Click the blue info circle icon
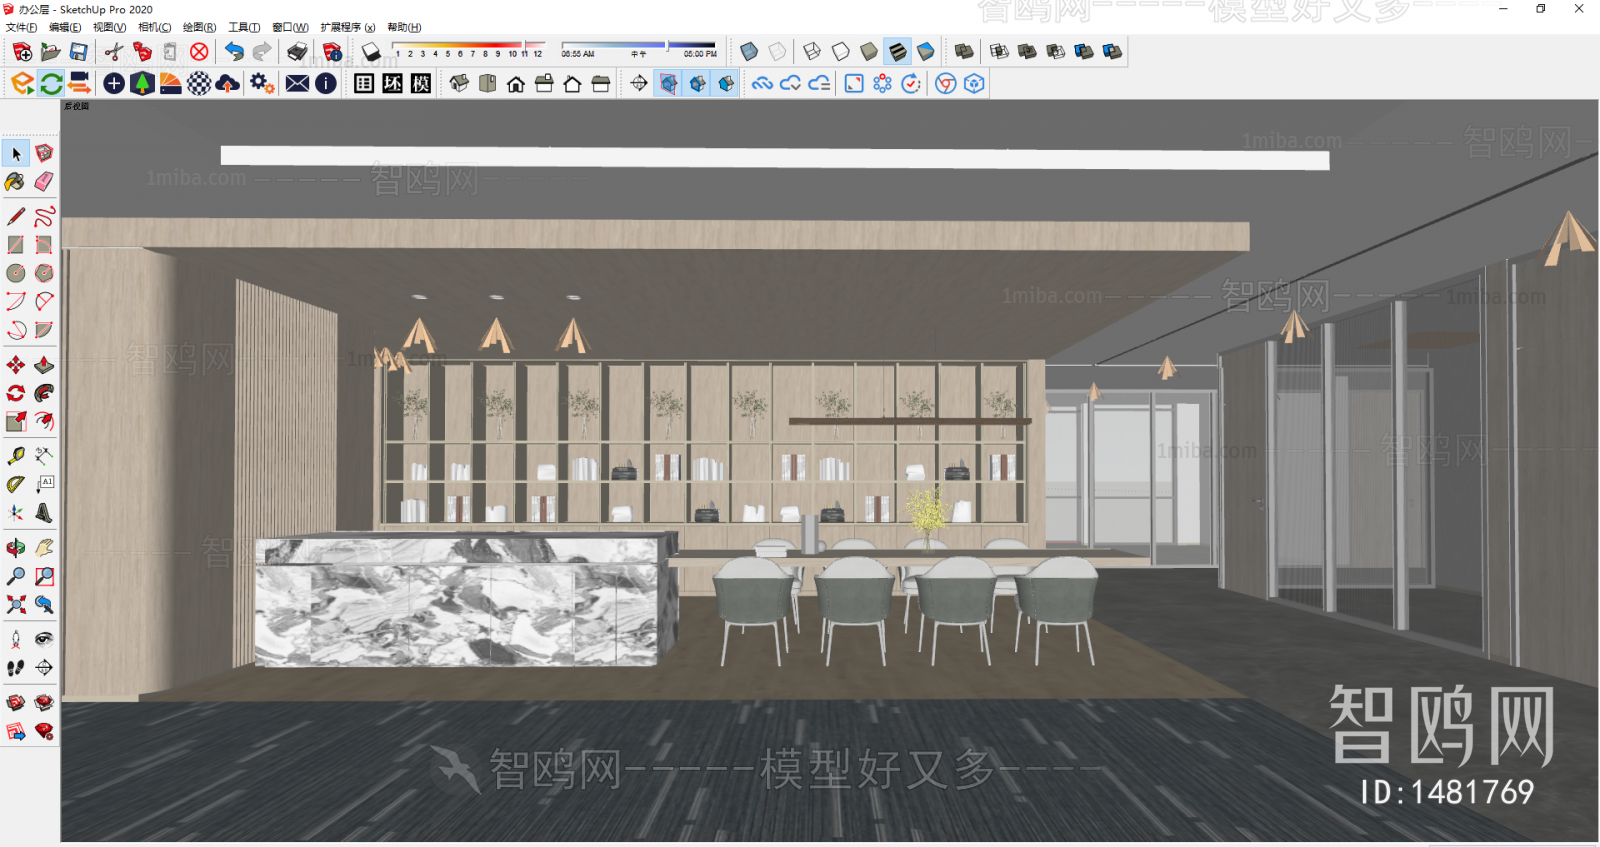The image size is (1600, 847). (x=326, y=84)
